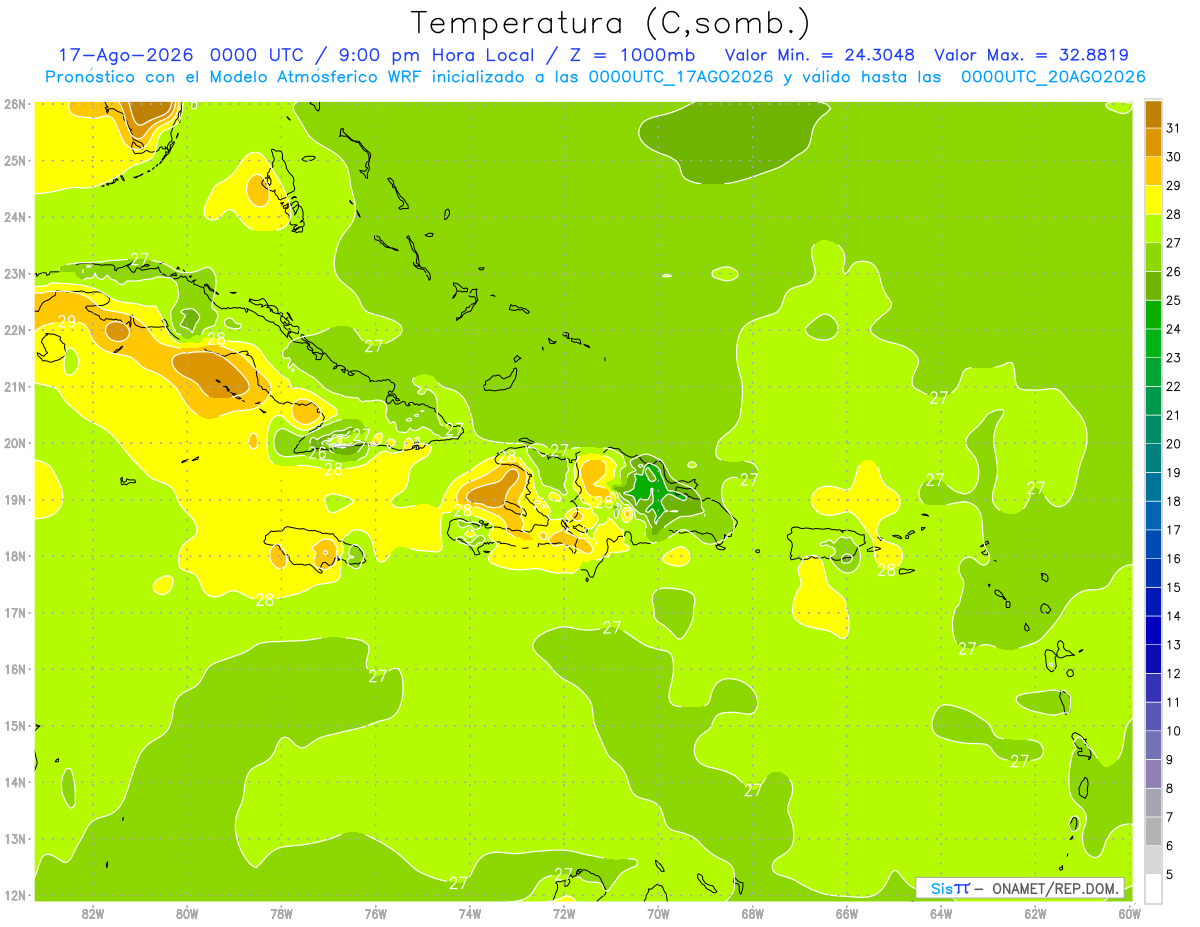This screenshot has height=927, width=1200.
Task: Click the "26" contour label over eastern Cuba
Action: (317, 453)
